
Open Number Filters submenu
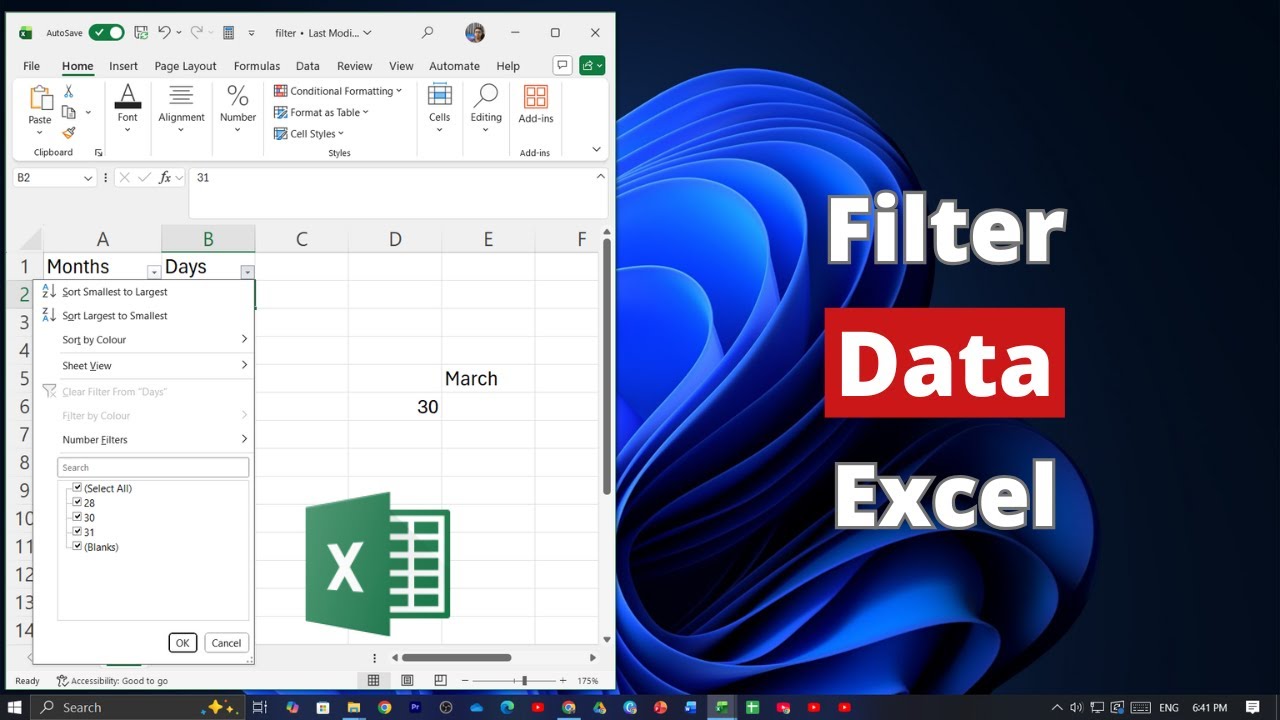(144, 440)
